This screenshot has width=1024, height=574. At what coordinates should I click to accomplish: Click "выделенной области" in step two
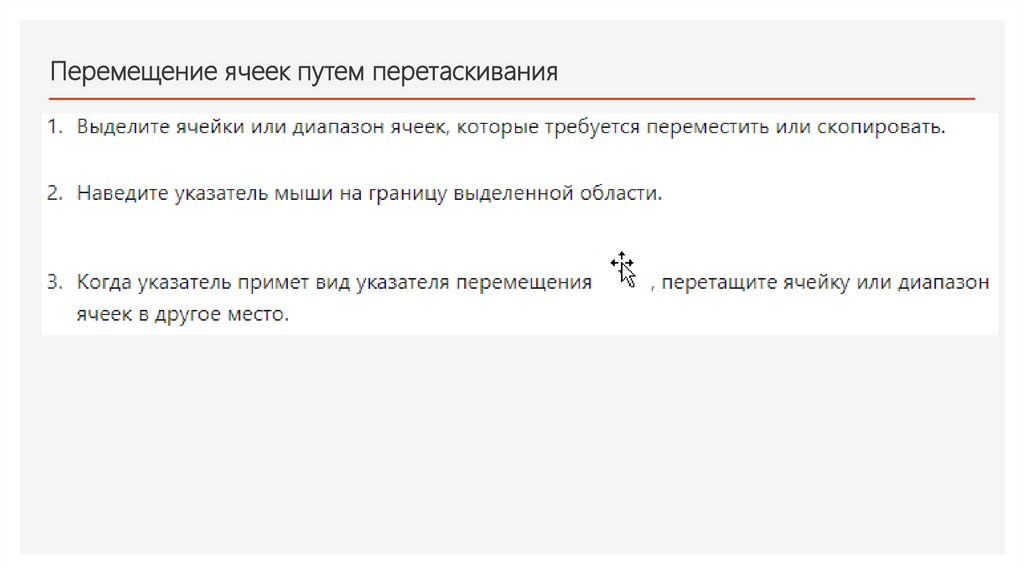557,193
